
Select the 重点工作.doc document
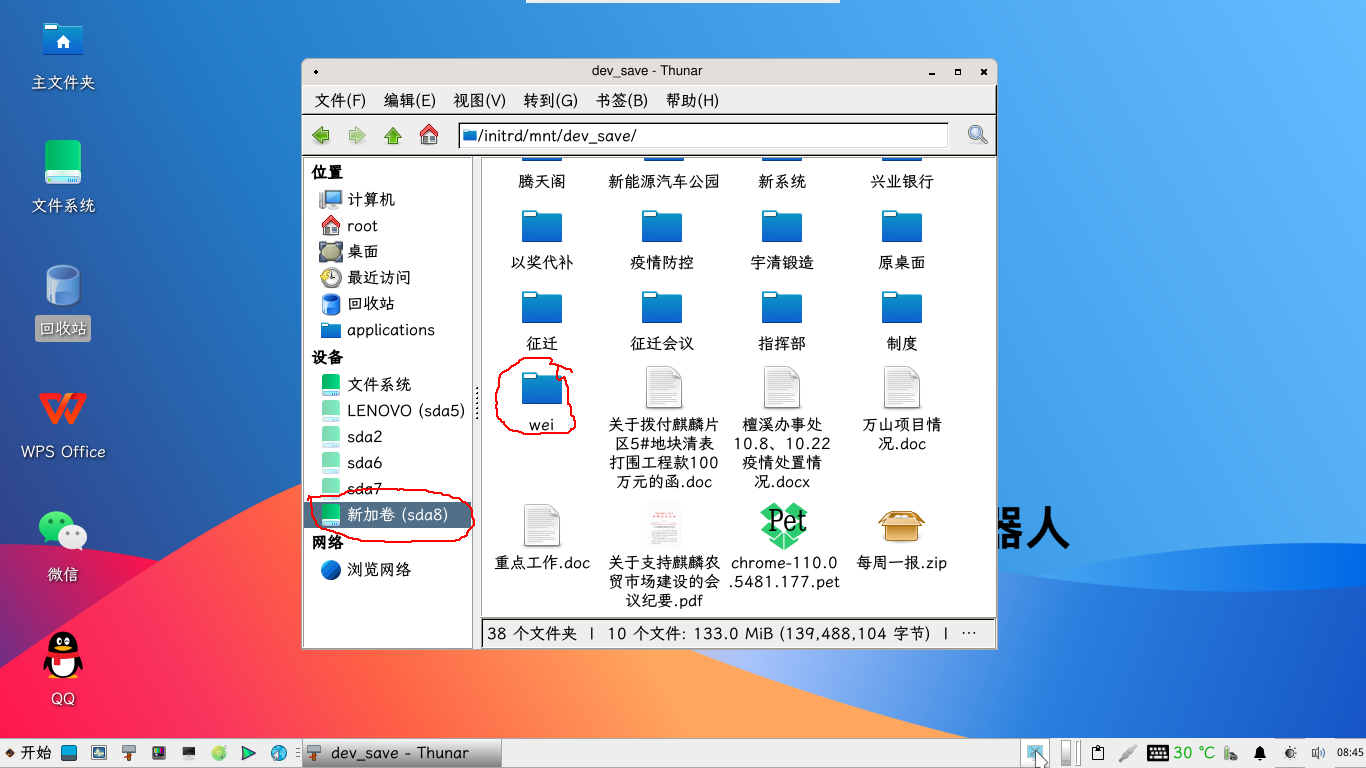(542, 538)
